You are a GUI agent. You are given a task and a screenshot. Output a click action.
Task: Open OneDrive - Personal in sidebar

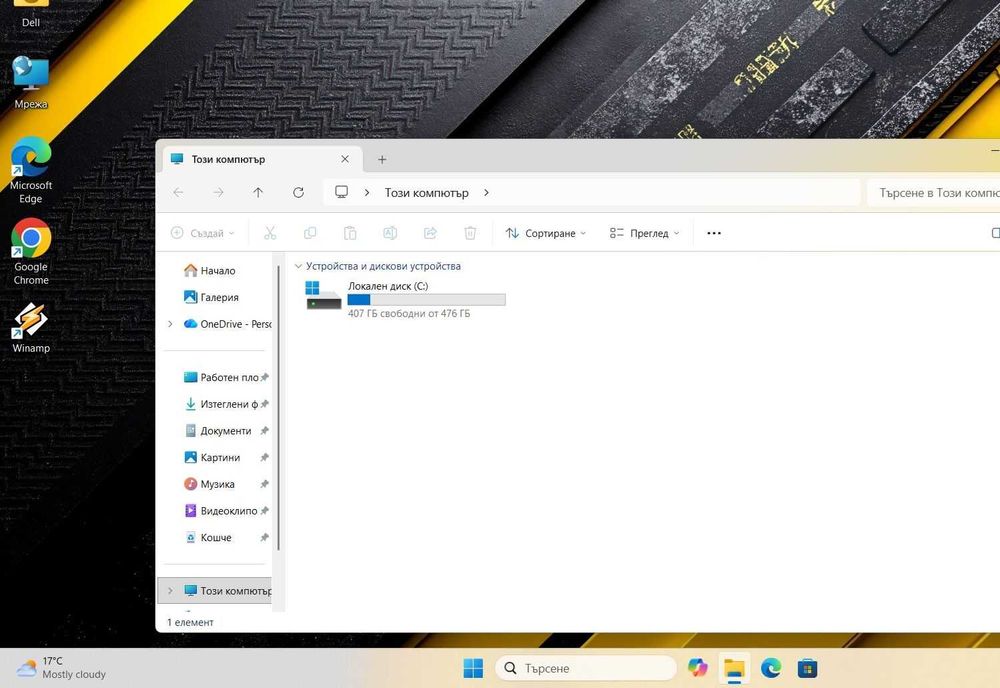pyautogui.click(x=227, y=324)
